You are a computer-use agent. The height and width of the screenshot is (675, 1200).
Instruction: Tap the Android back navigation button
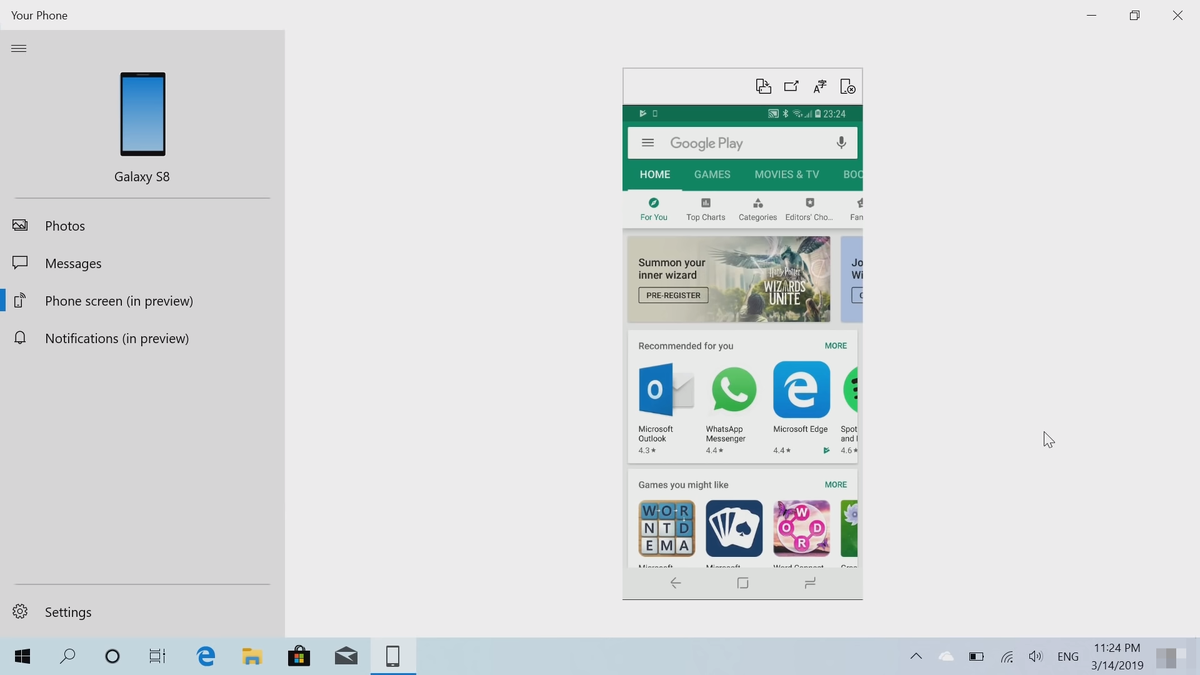tap(675, 583)
